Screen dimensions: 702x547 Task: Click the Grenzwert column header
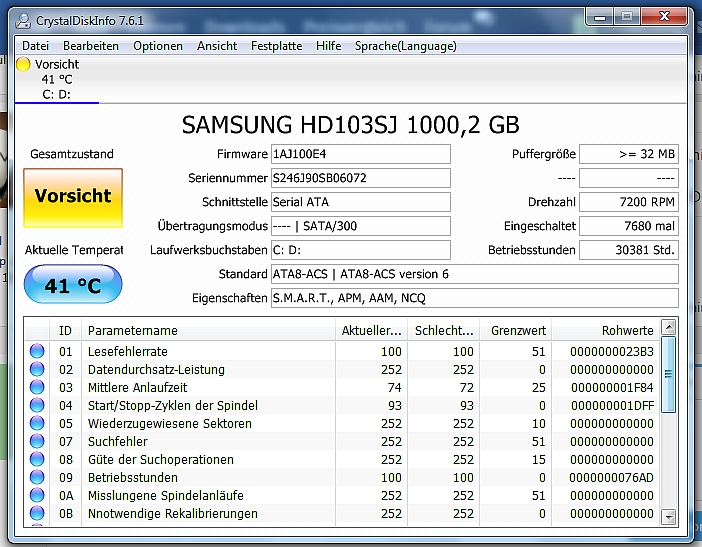516,331
